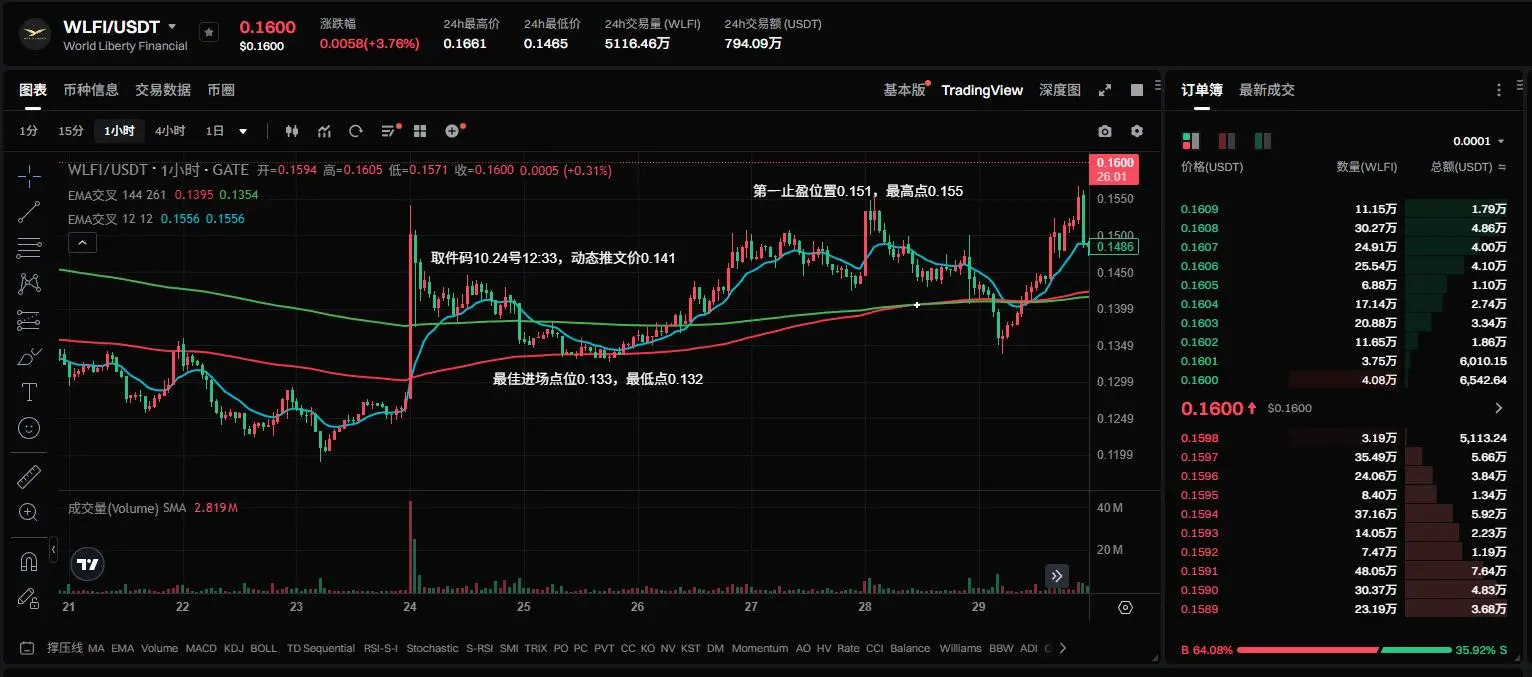Viewport: 1532px width, 677px height.
Task: Switch to the 币种信息 tab
Action: click(x=91, y=90)
